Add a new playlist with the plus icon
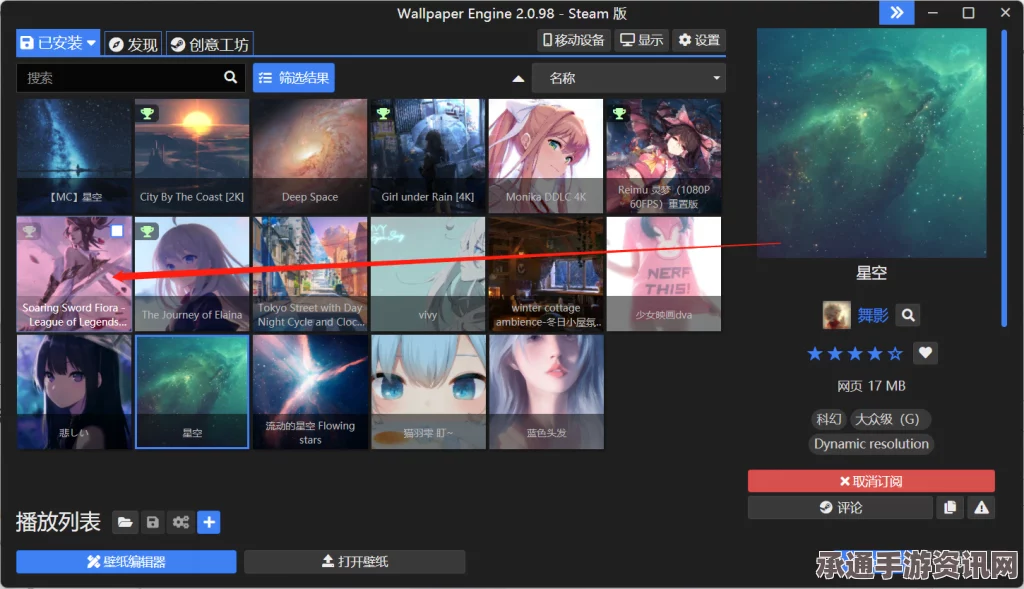The width and height of the screenshot is (1024, 589). [209, 522]
